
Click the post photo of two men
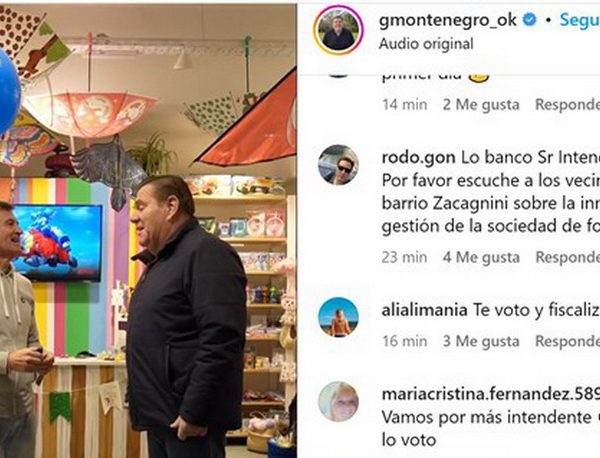148,231
